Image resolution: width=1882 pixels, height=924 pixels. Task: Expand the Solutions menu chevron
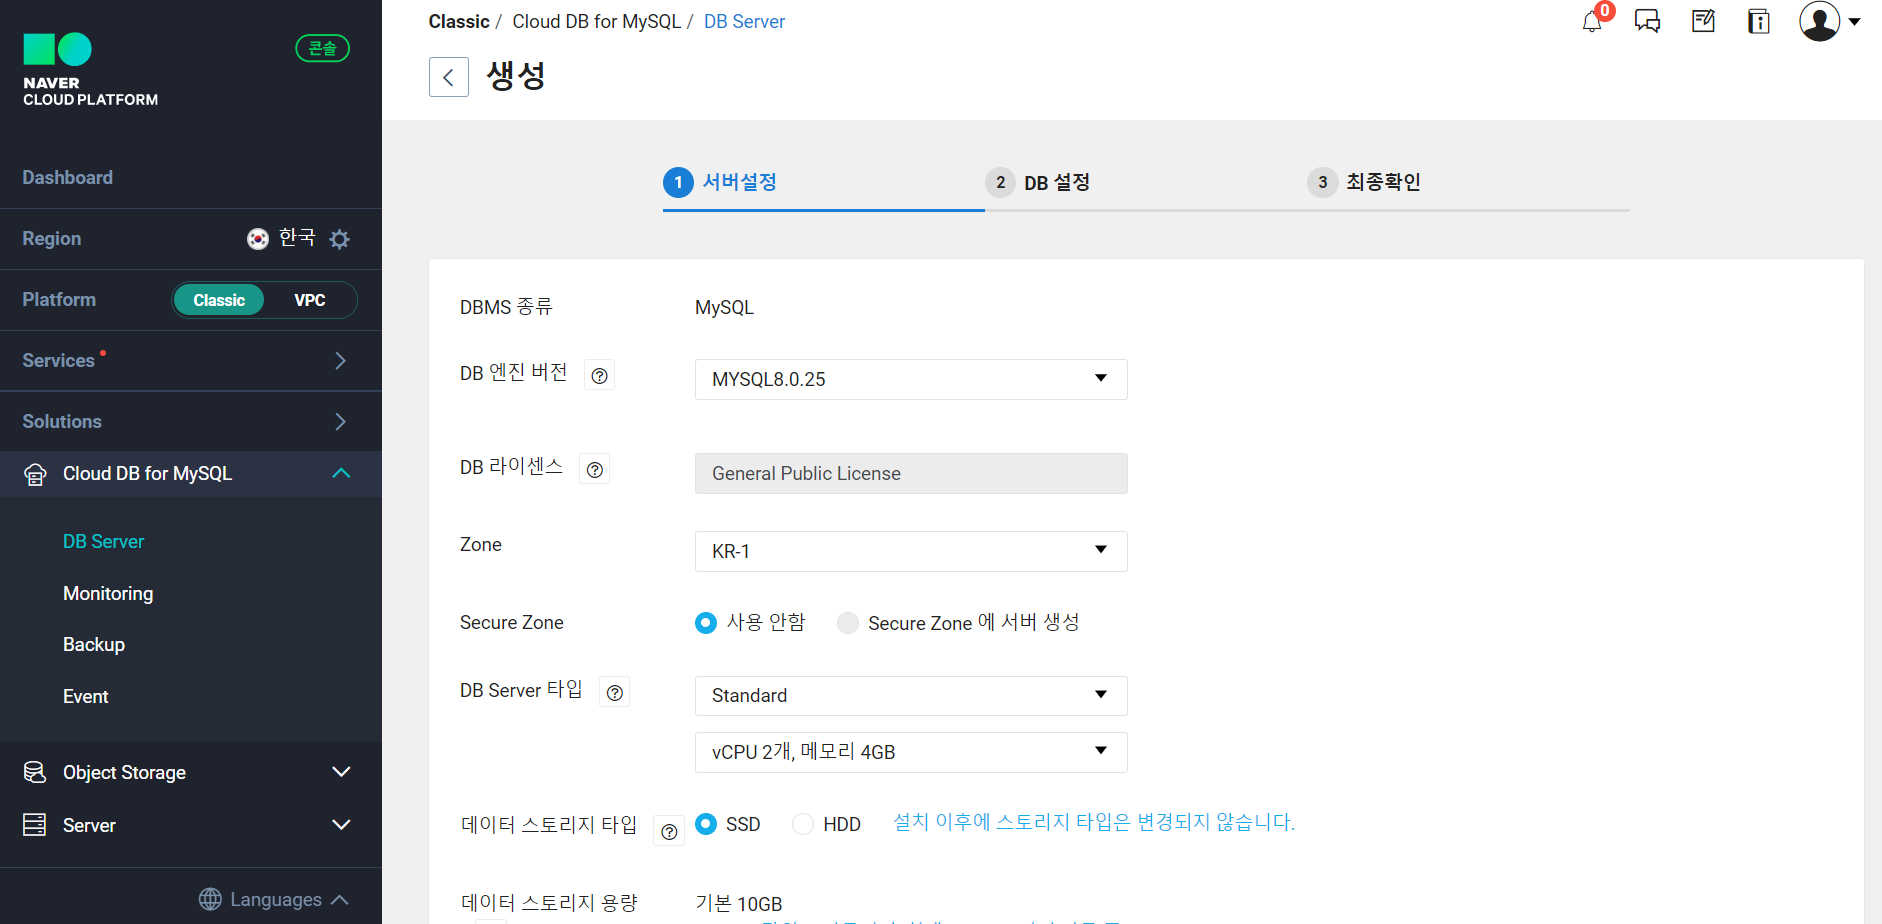340,421
